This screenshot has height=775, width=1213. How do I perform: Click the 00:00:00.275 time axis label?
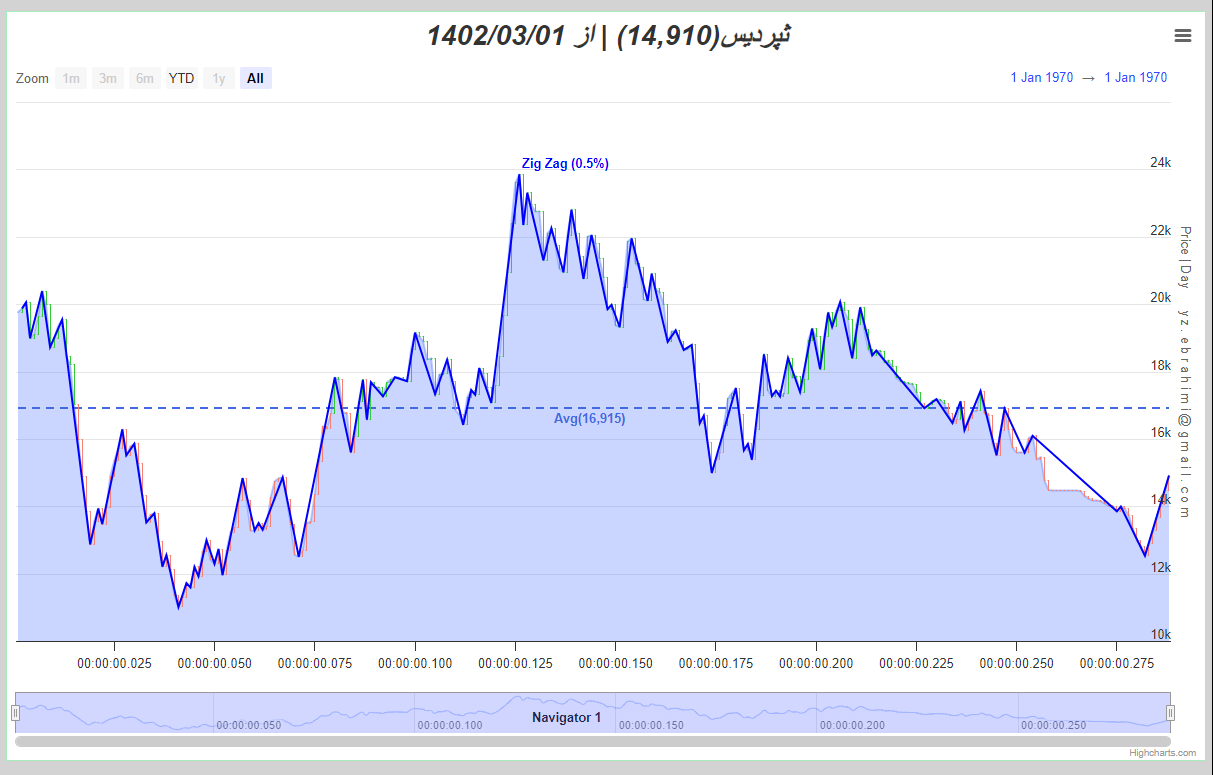pyautogui.click(x=1117, y=662)
